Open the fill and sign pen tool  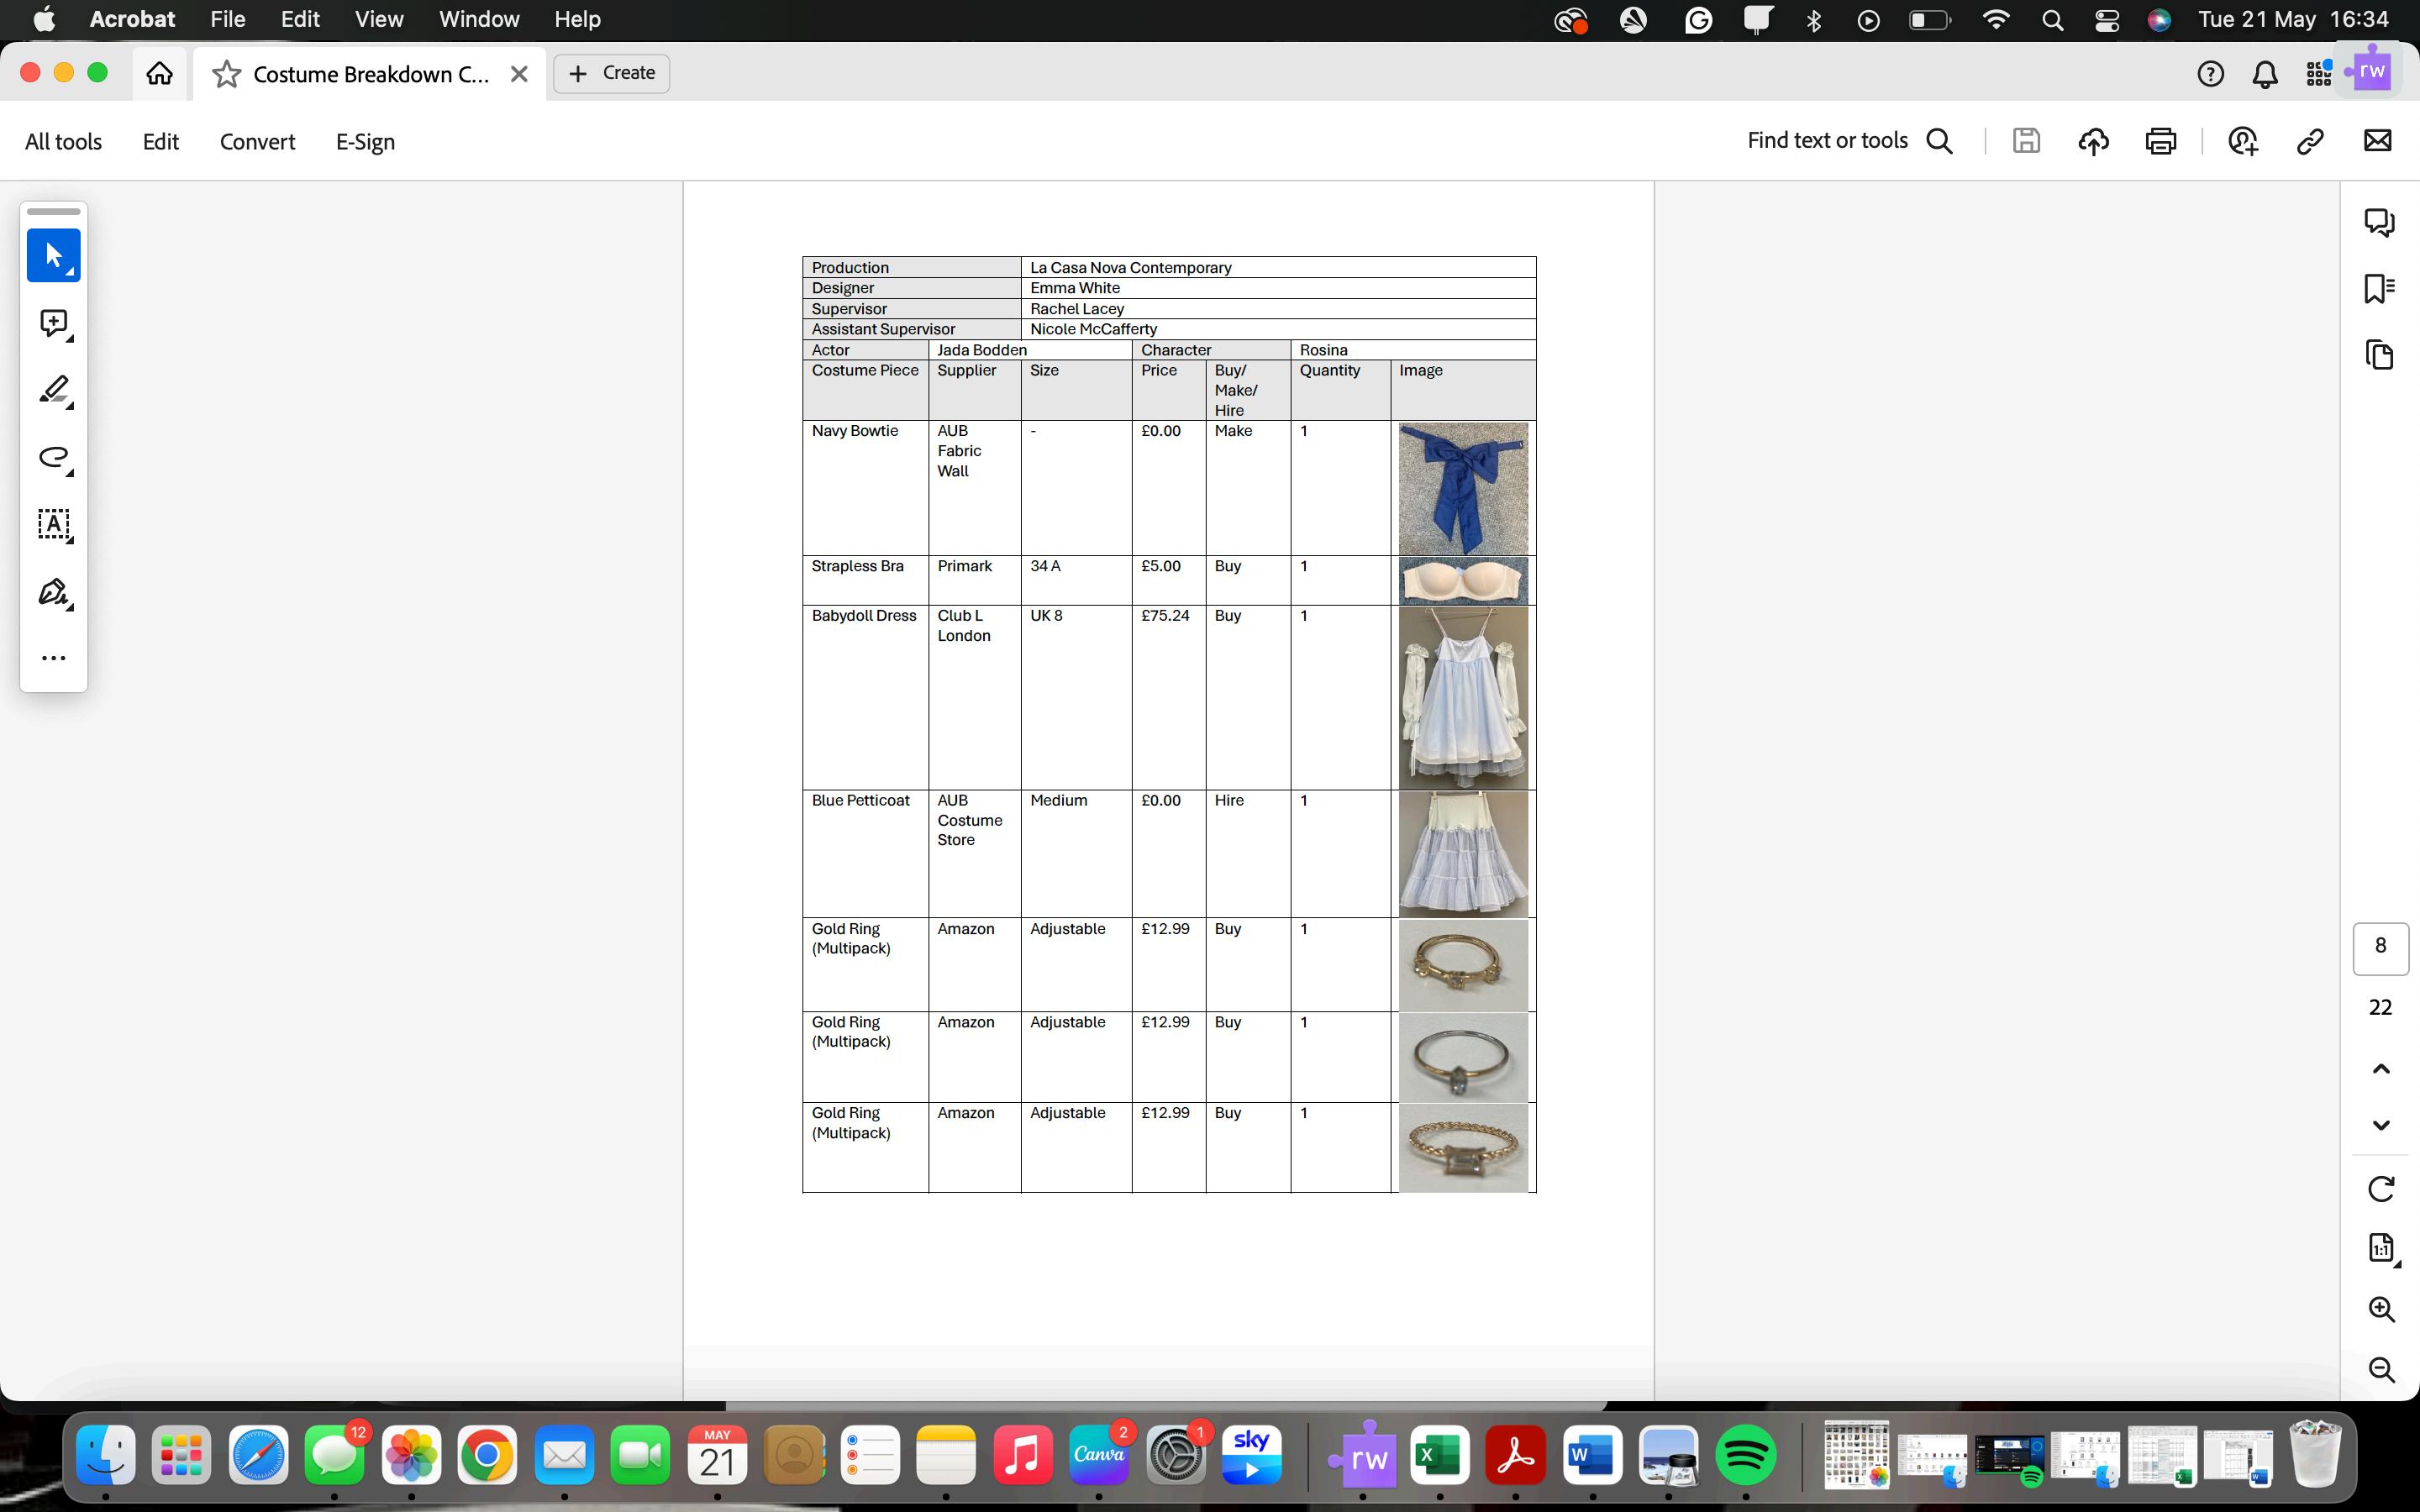pyautogui.click(x=53, y=592)
